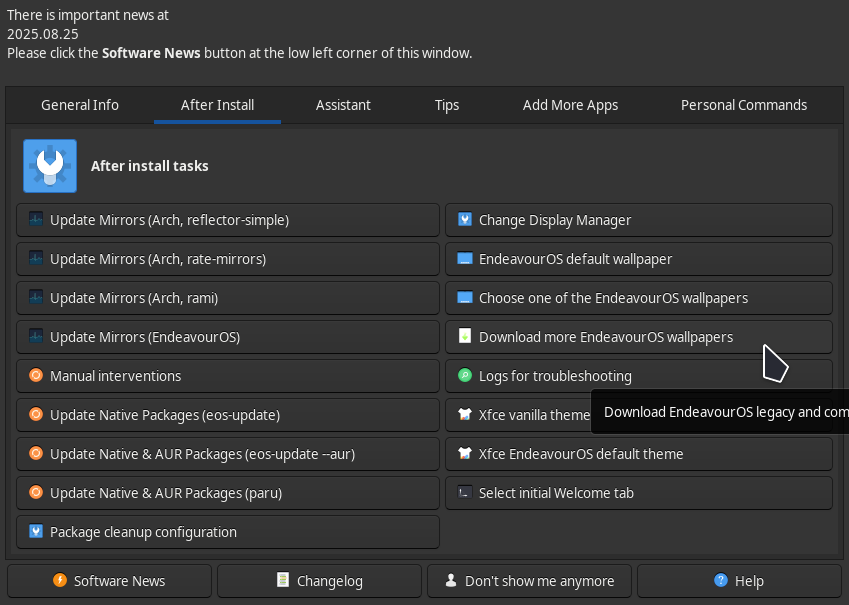849x605 pixels.
Task: Click the Change Display Manager icon
Action: [464, 220]
